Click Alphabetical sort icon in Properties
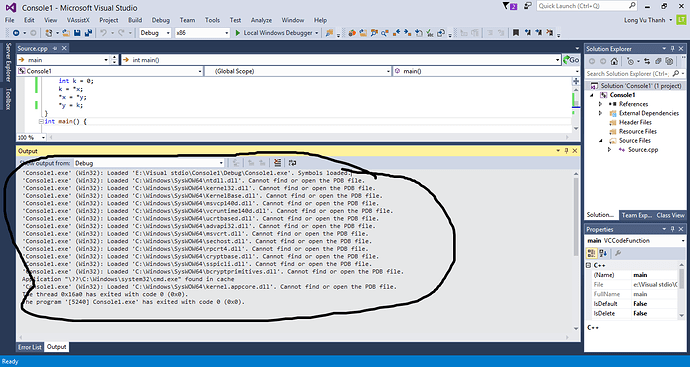Screen dimensions: 690x367 click(603, 253)
